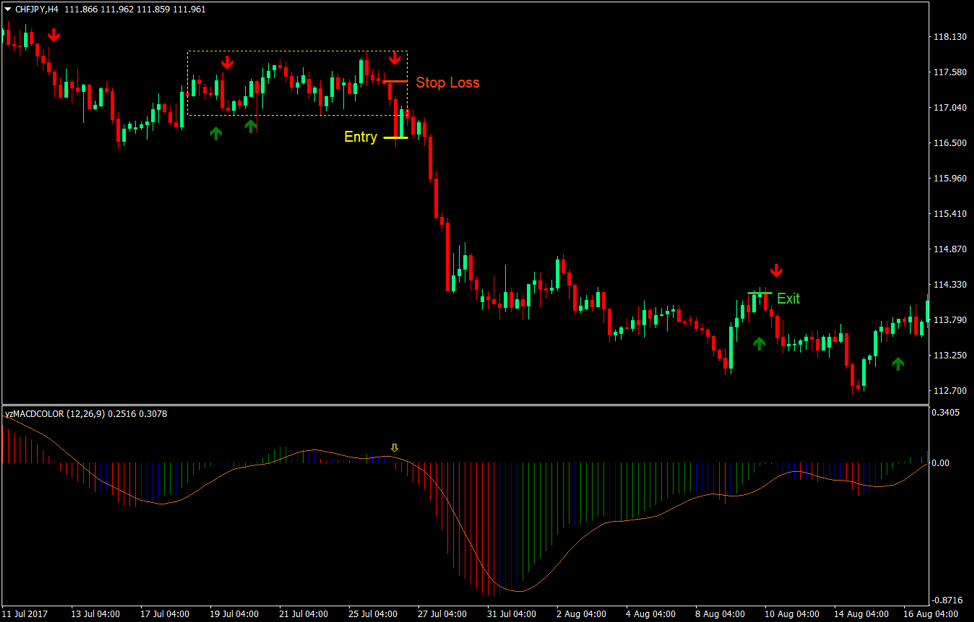Click the green arrow near the 14 Aug candles
974x622 pixels.
tap(898, 365)
